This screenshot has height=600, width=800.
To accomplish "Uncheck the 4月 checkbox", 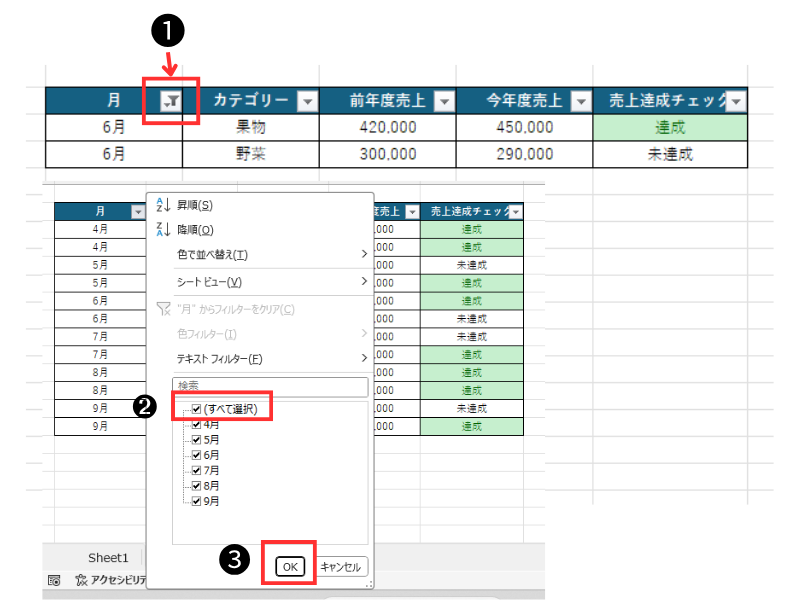I will coord(196,425).
